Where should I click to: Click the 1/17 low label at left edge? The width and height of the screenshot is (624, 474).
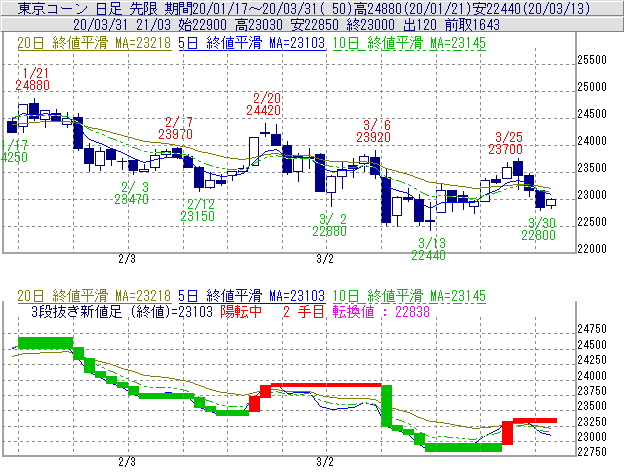click(14, 151)
